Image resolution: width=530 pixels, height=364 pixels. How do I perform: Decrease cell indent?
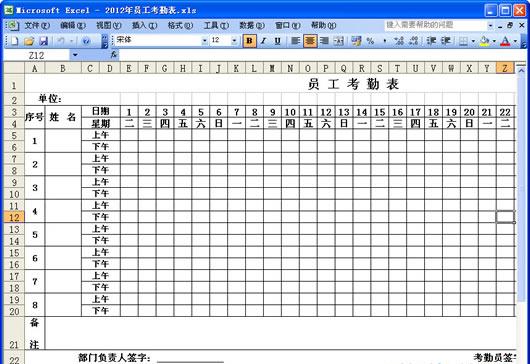(431, 41)
